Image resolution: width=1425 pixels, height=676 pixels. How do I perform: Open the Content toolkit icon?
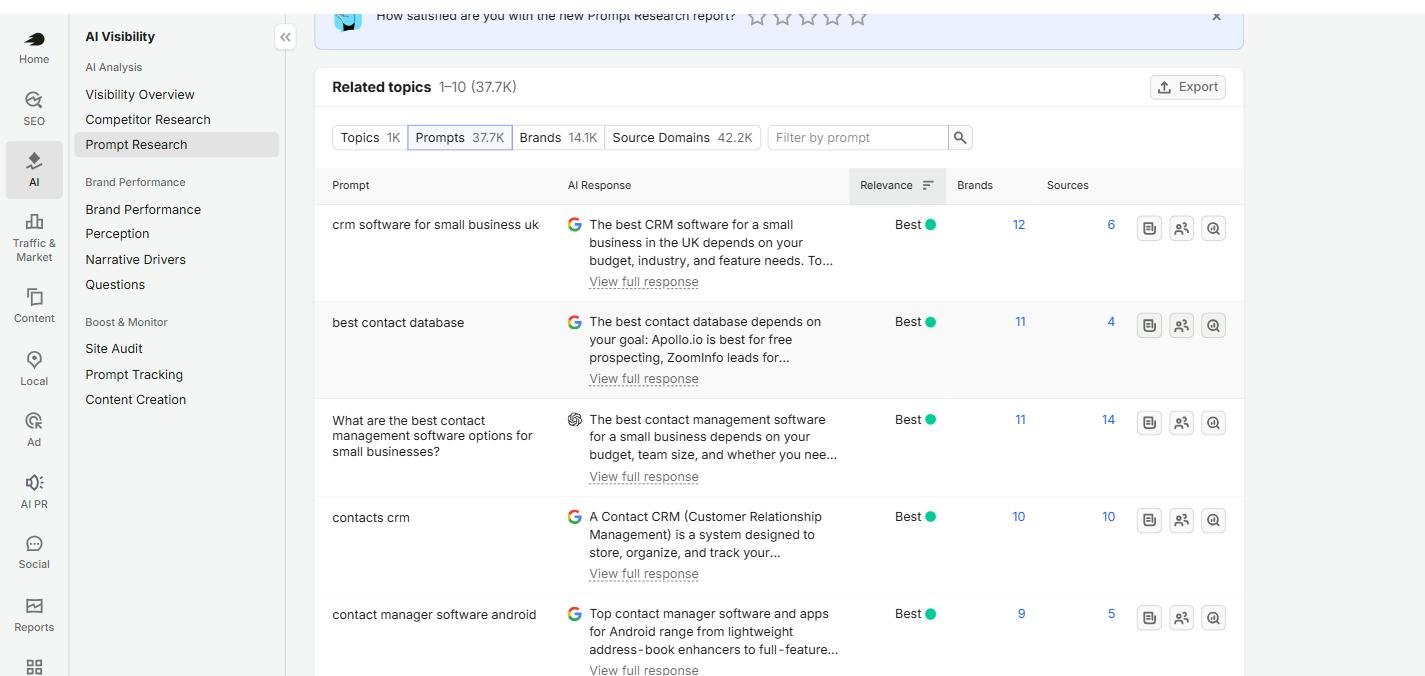(34, 306)
